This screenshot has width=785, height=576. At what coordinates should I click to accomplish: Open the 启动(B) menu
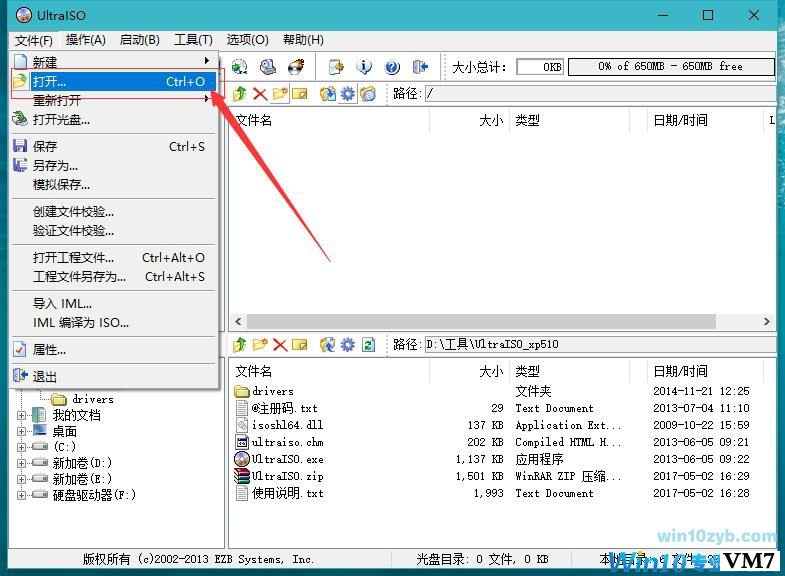tap(140, 40)
